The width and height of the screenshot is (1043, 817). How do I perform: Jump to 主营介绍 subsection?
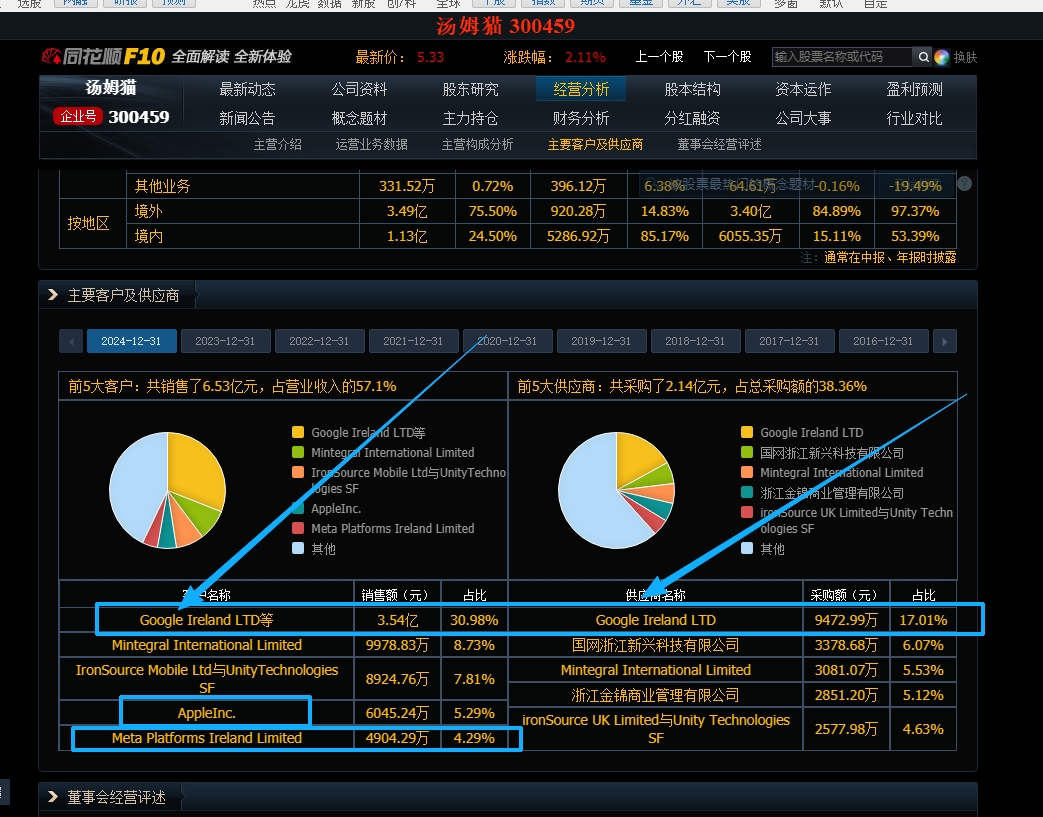[277, 144]
